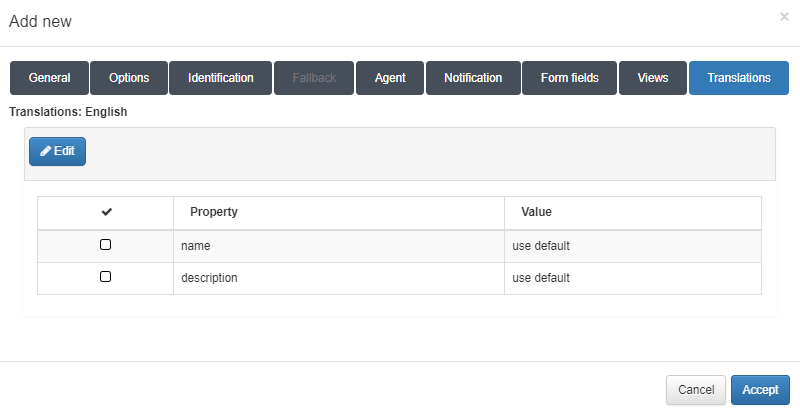Tick the checkbox for name property
Image resolution: width=800 pixels, height=415 pixels.
pyautogui.click(x=106, y=245)
